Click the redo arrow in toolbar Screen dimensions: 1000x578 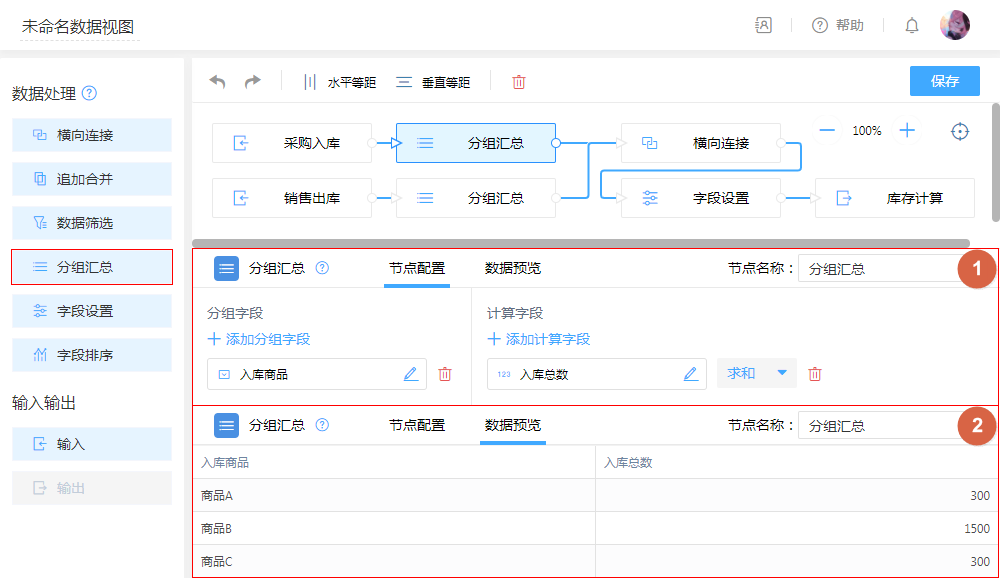253,82
